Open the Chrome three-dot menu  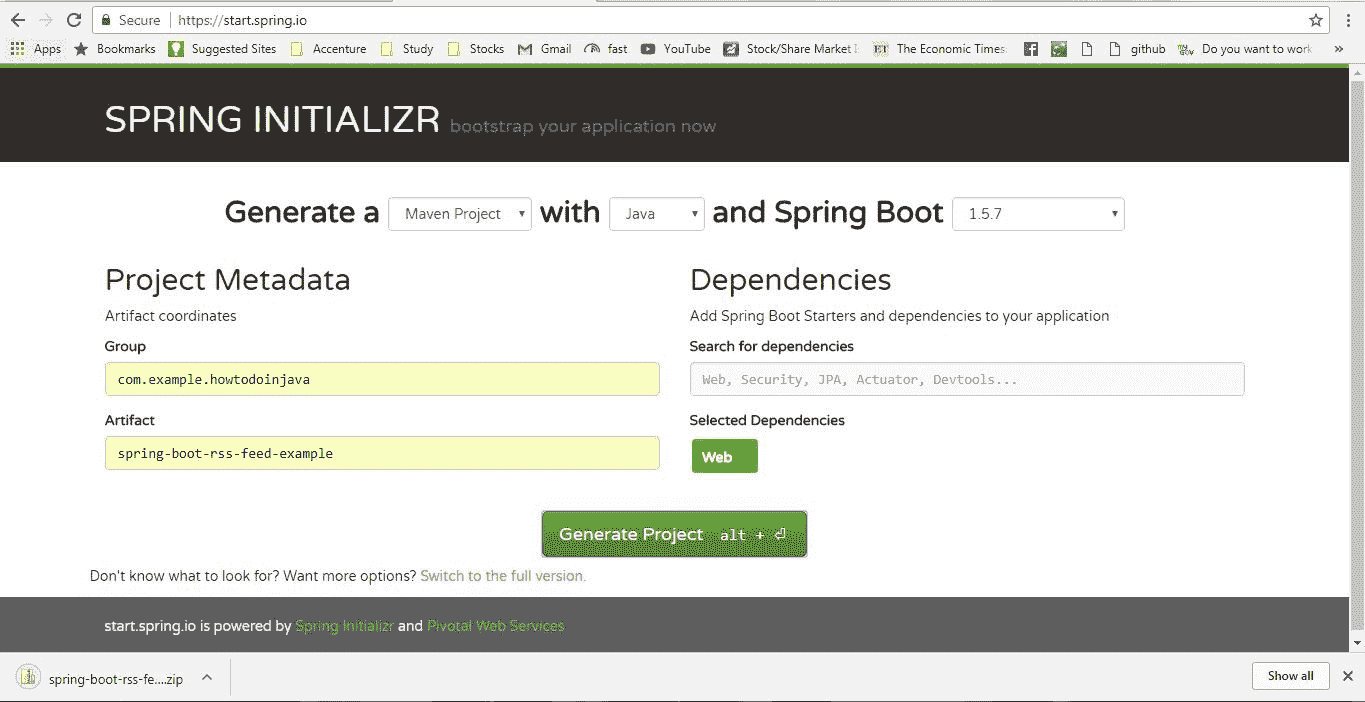1347,20
